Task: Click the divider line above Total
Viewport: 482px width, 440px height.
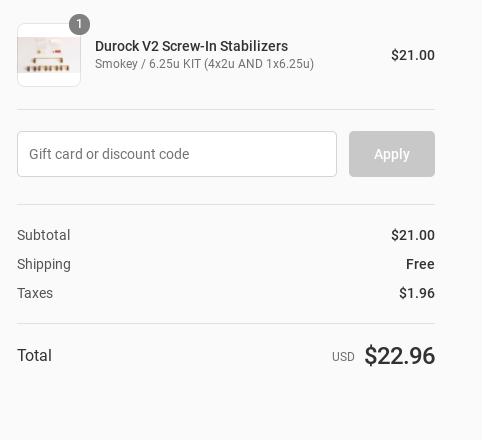Action: (226, 323)
